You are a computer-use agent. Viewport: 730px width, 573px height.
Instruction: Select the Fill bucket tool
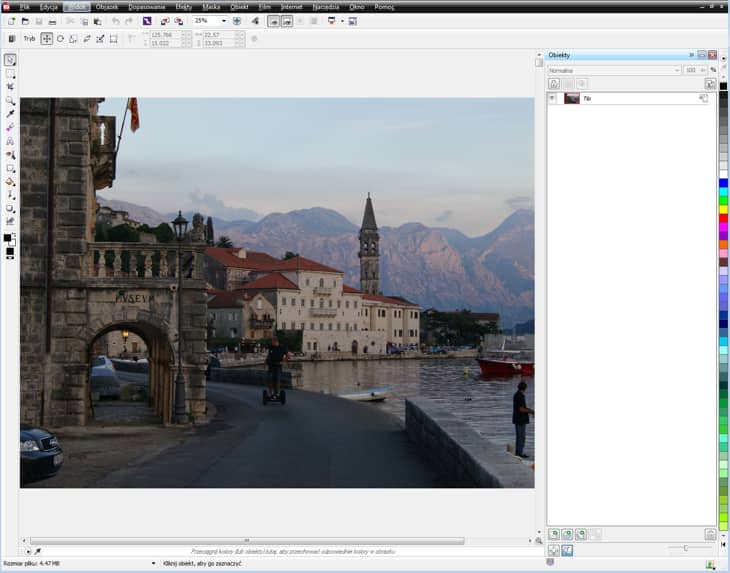[11, 182]
